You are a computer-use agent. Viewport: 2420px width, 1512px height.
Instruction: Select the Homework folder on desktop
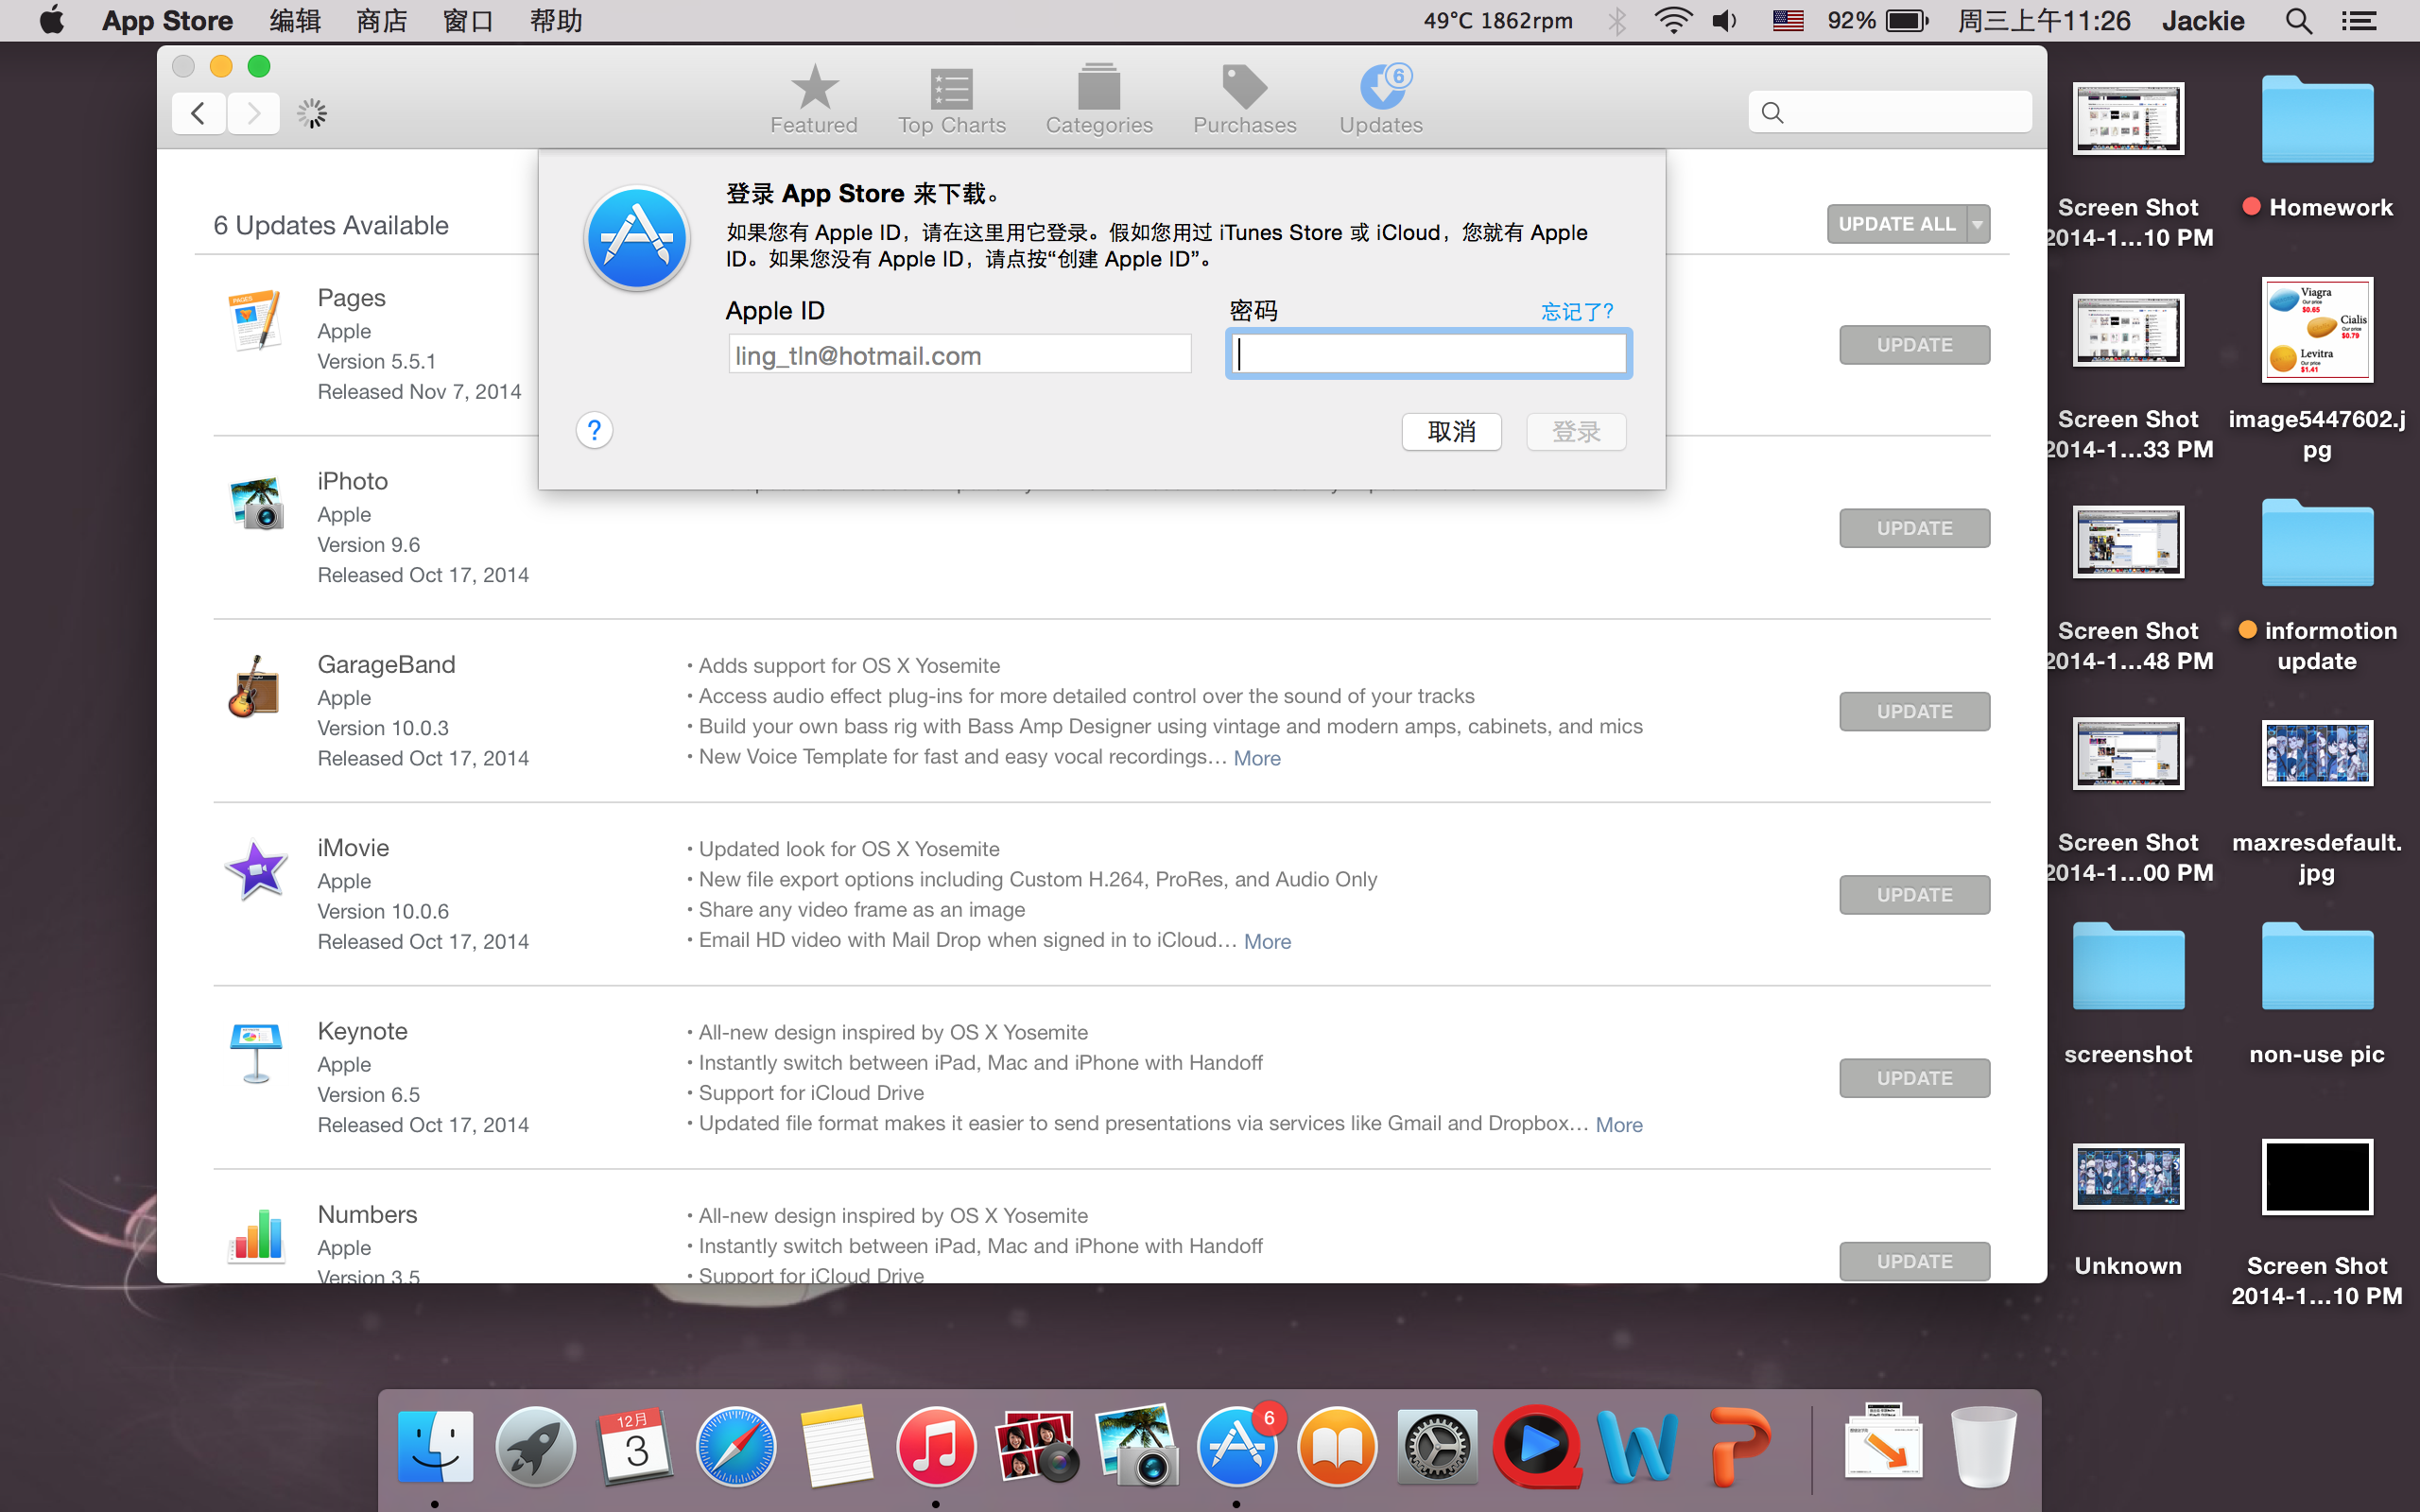[x=2317, y=120]
